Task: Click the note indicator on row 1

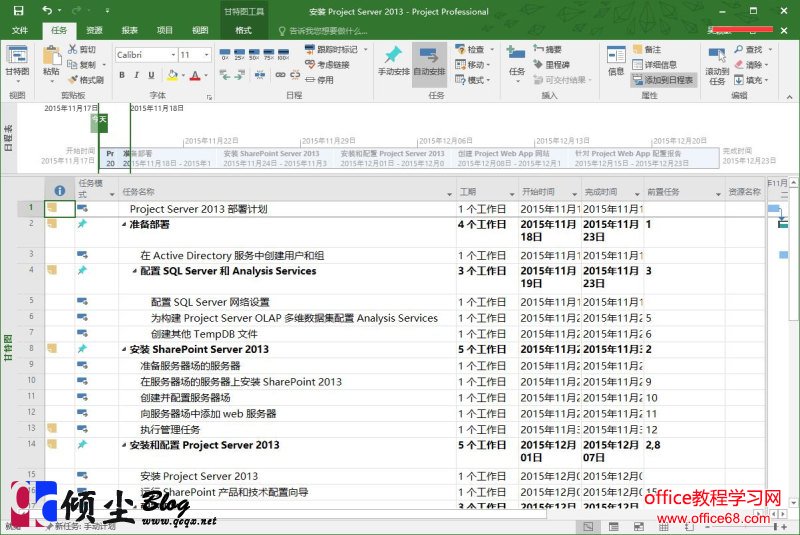Action: 52,208
